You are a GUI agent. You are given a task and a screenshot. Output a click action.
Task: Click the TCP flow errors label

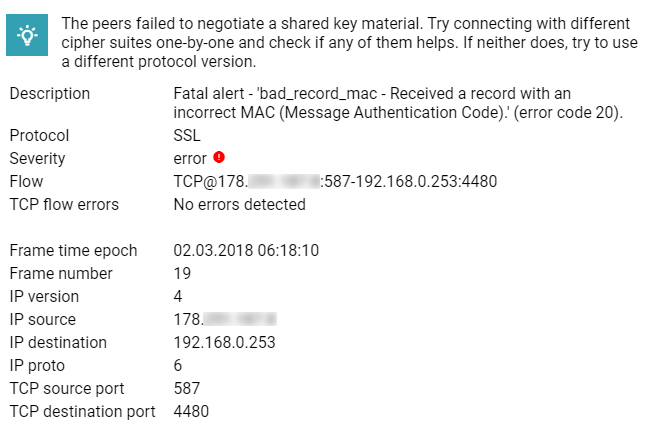(64, 205)
